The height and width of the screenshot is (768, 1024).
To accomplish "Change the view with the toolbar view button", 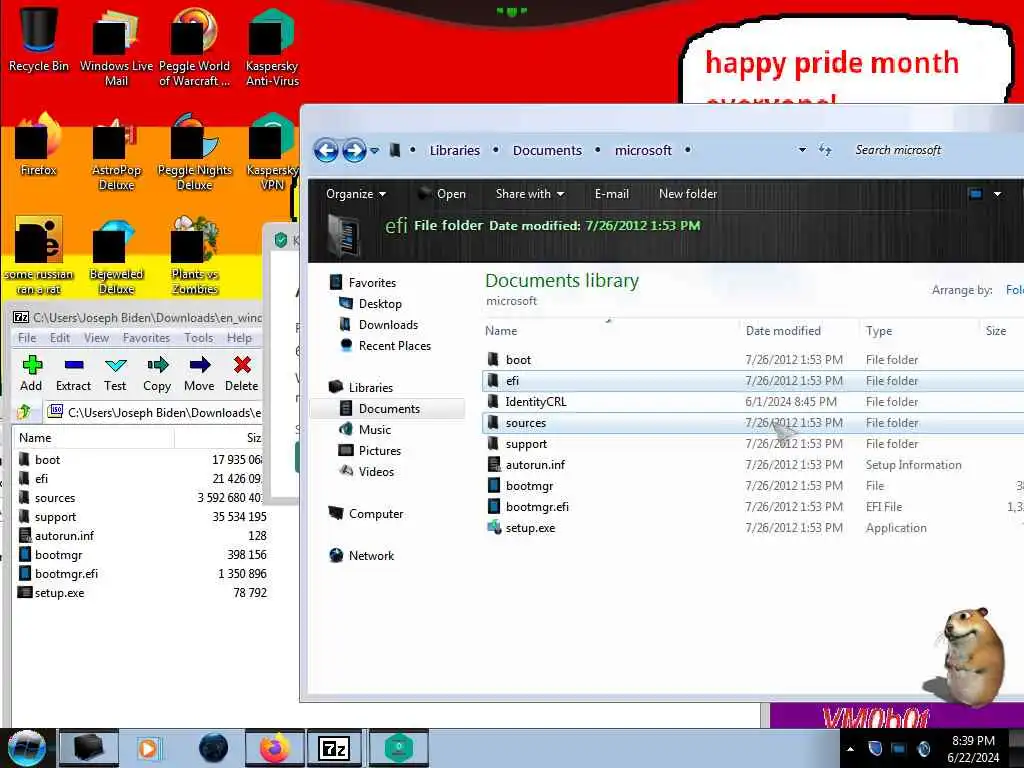I will (975, 194).
